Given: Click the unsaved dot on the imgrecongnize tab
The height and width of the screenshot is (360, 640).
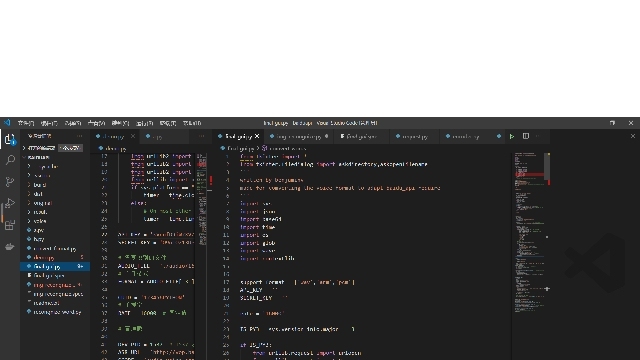Looking at the screenshot, I should 327,136.
